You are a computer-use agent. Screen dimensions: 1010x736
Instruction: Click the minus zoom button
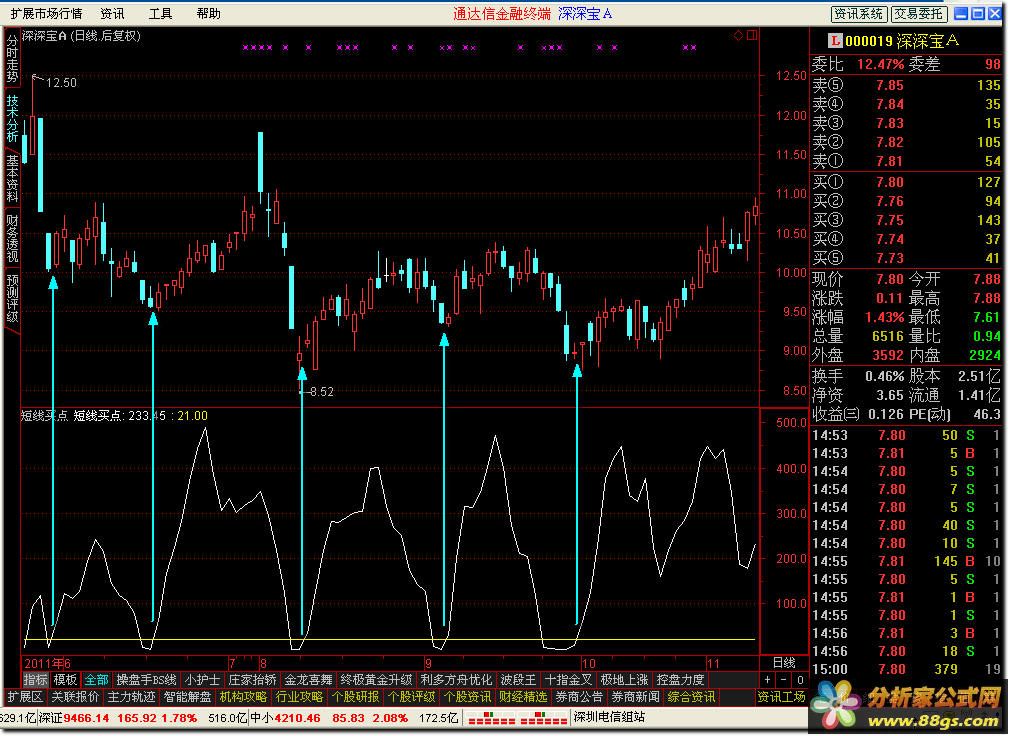pyautogui.click(x=783, y=680)
